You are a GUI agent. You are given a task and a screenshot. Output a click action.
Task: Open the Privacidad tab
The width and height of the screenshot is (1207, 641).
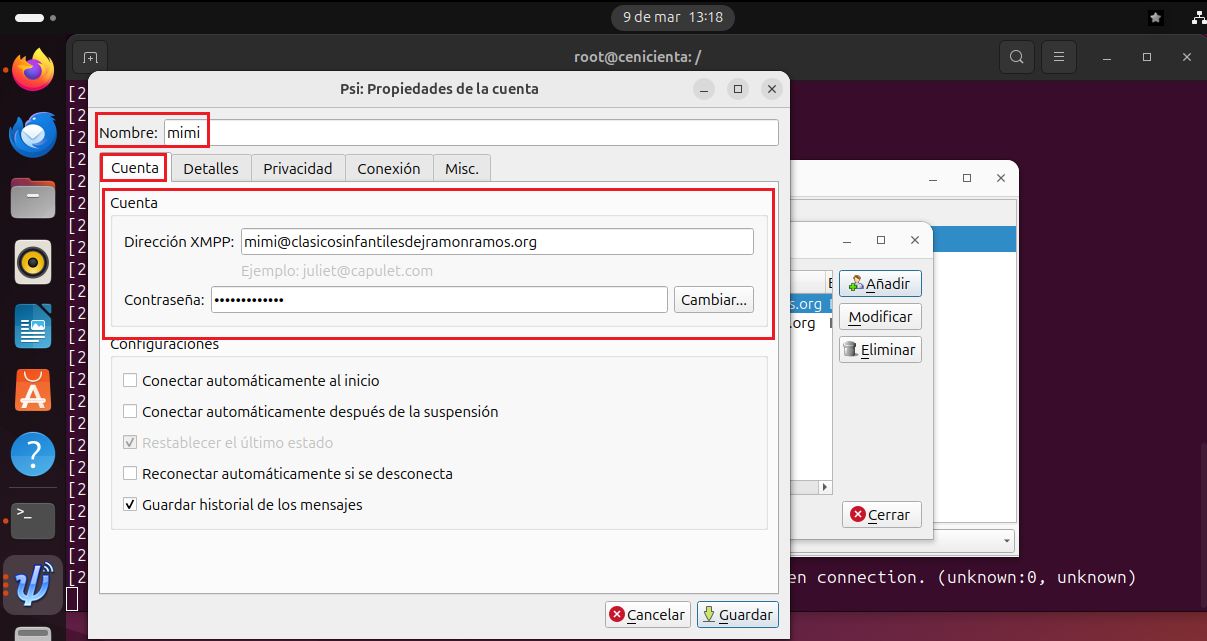click(297, 168)
